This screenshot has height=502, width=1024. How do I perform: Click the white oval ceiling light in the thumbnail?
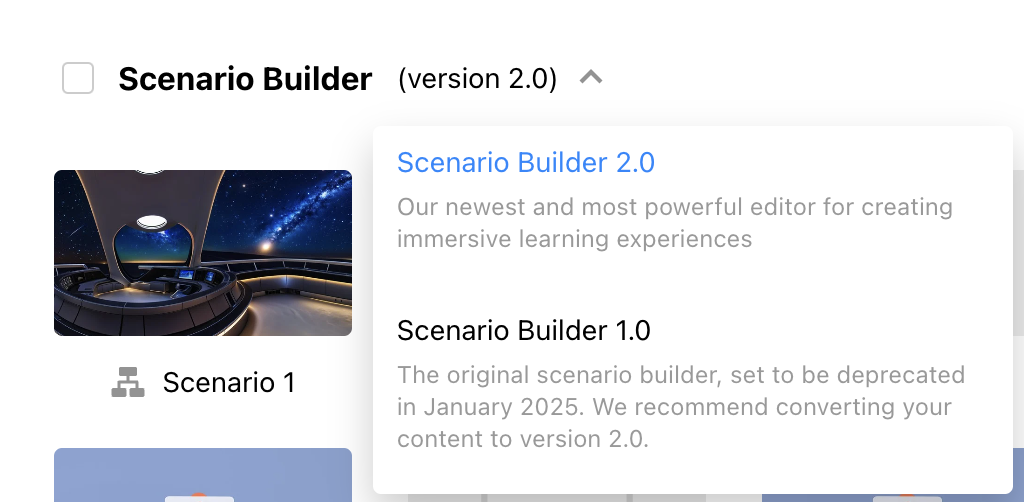tap(151, 223)
